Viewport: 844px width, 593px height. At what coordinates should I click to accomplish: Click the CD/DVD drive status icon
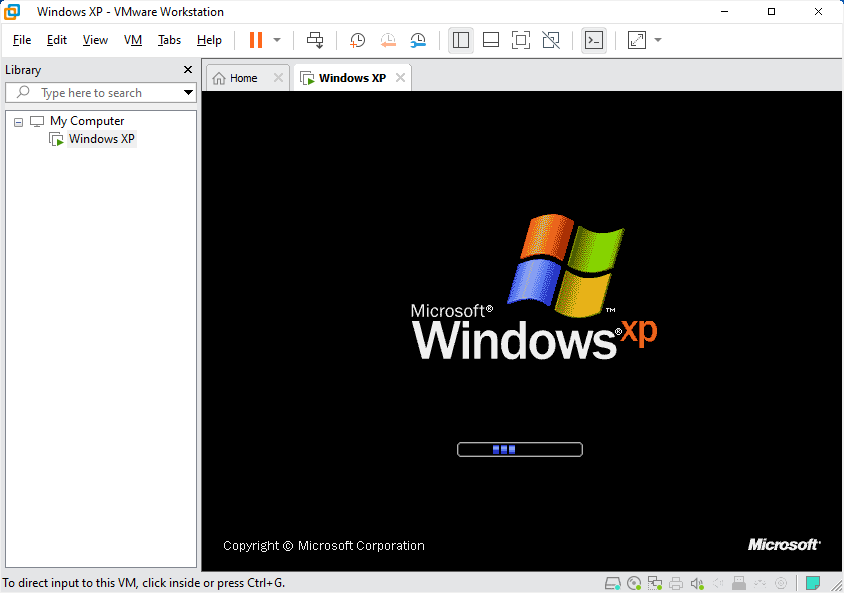coord(634,582)
